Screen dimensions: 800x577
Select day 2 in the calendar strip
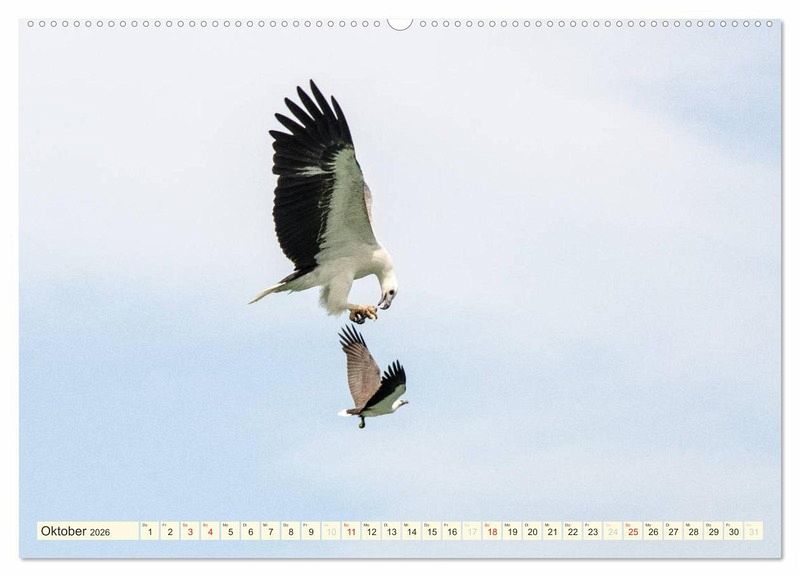(x=170, y=531)
